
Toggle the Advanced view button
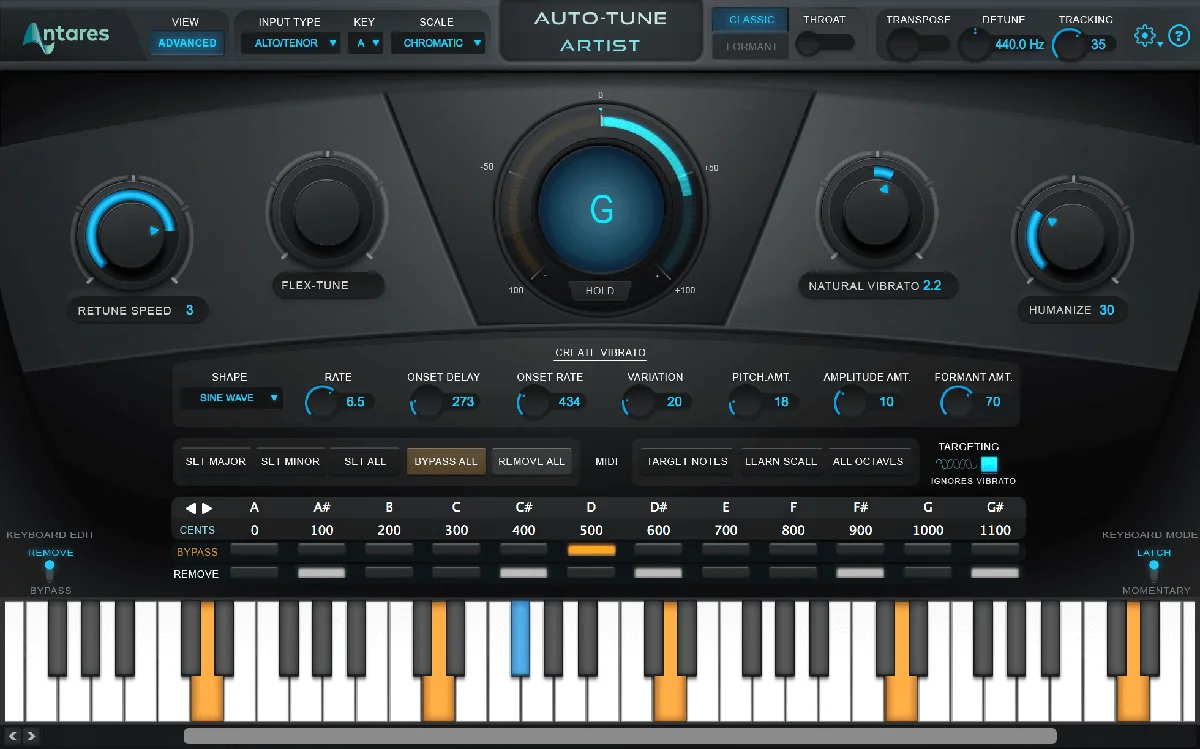pyautogui.click(x=187, y=43)
